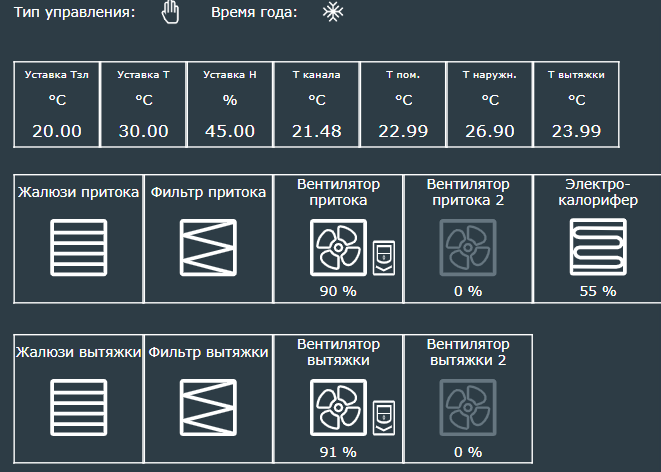Image resolution: width=661 pixels, height=472 pixels.
Task: Click the Уставка Н header label
Action: click(230, 75)
